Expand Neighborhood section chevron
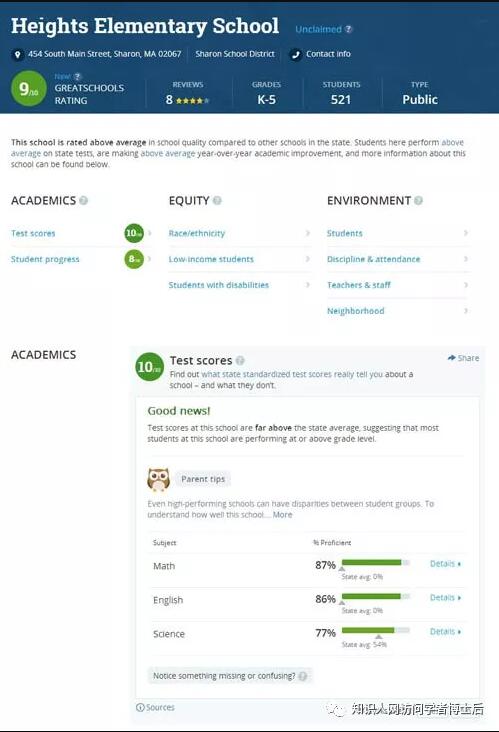Screen dimensions: 499x732 pos(465,311)
